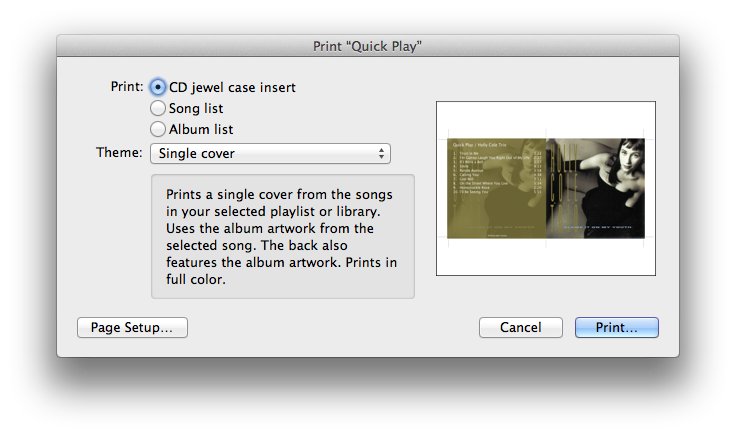The image size is (736, 436).
Task: Open the Theme dropdown showing Single cover
Action: tap(270, 153)
